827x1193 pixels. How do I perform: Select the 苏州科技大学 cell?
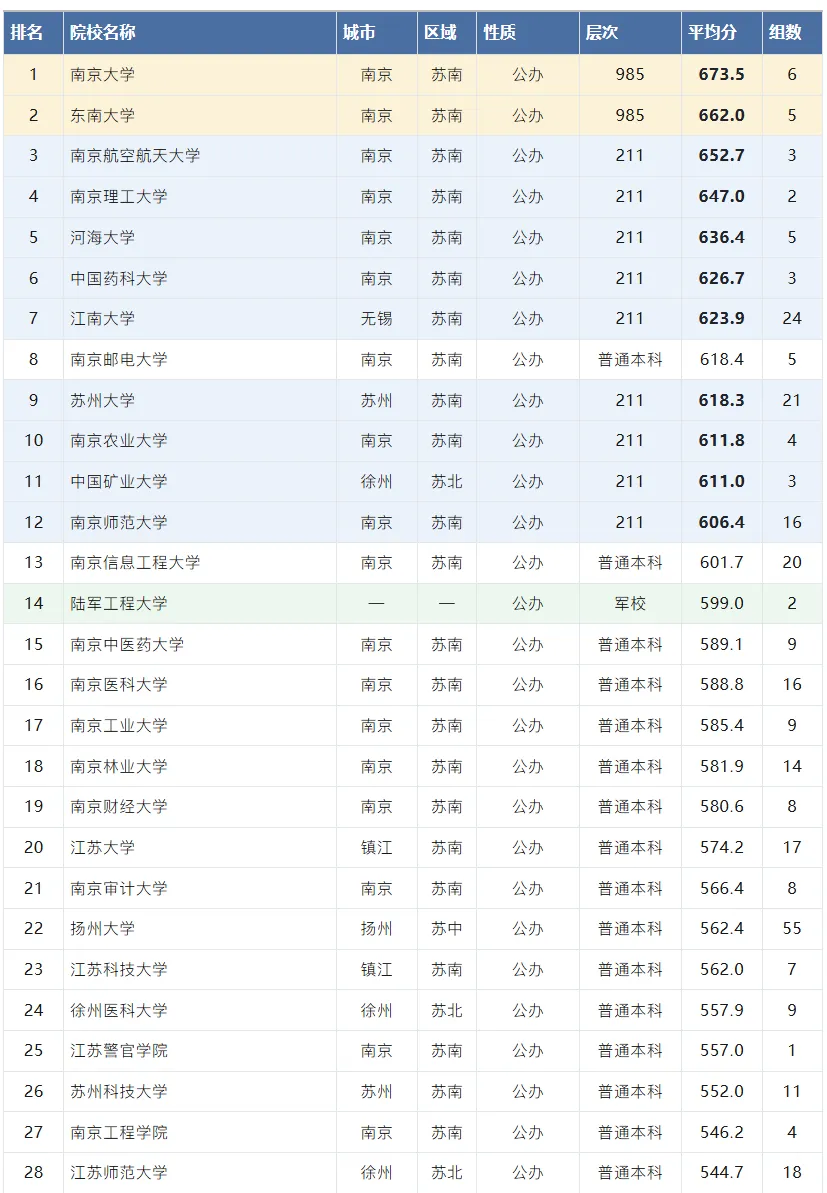[199, 1092]
